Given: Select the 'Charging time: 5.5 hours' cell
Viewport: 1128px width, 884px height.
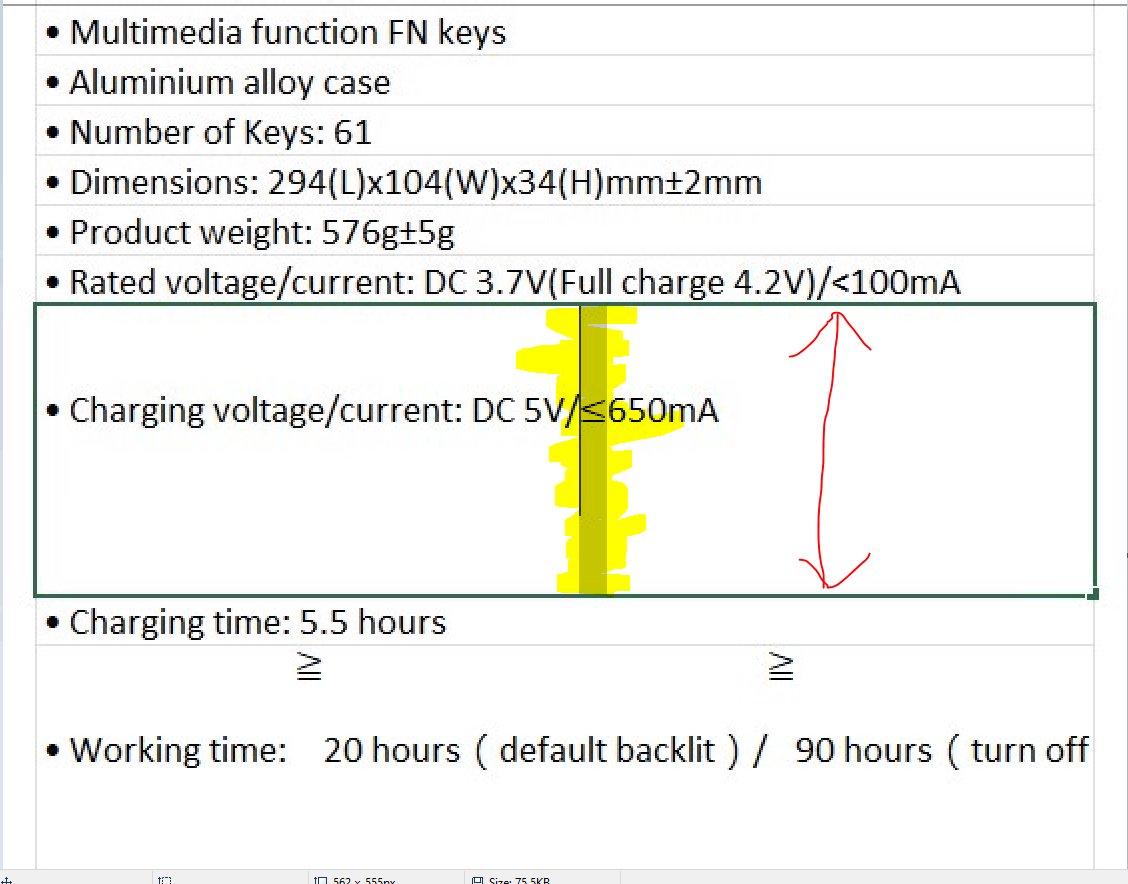Looking at the screenshot, I should [x=564, y=621].
